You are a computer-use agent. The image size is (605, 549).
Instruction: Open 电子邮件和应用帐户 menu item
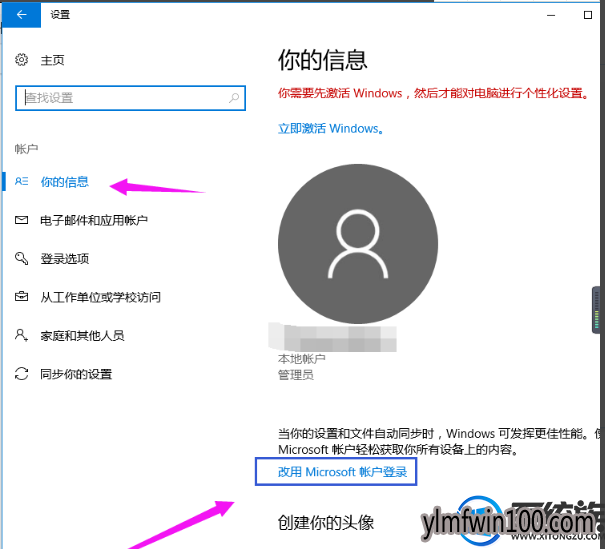94,220
